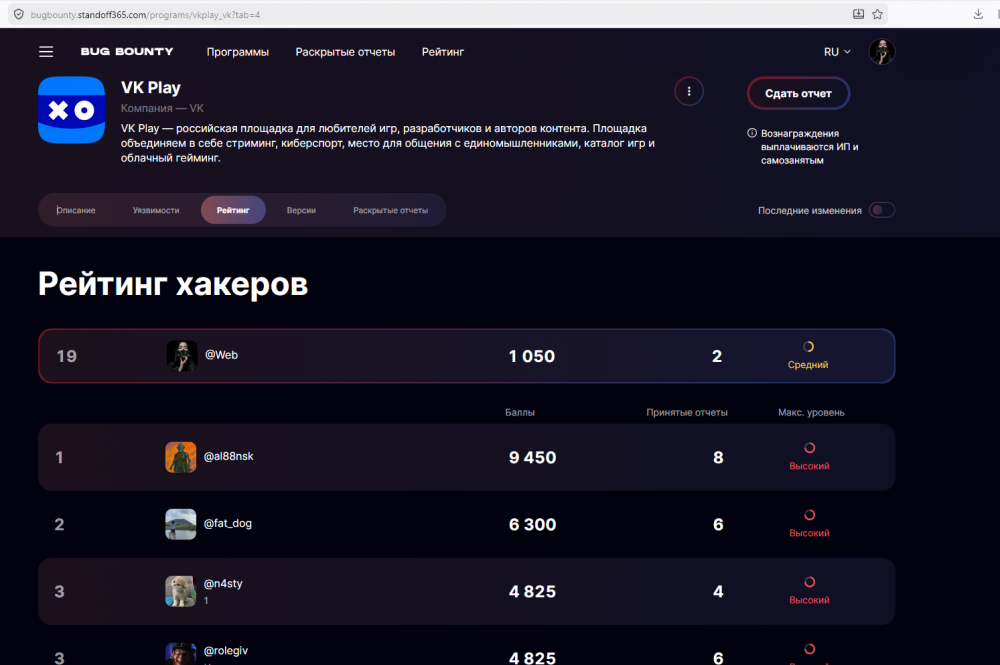Click the Принятые отчеты column header
The height and width of the screenshot is (665, 1000).
pos(687,412)
